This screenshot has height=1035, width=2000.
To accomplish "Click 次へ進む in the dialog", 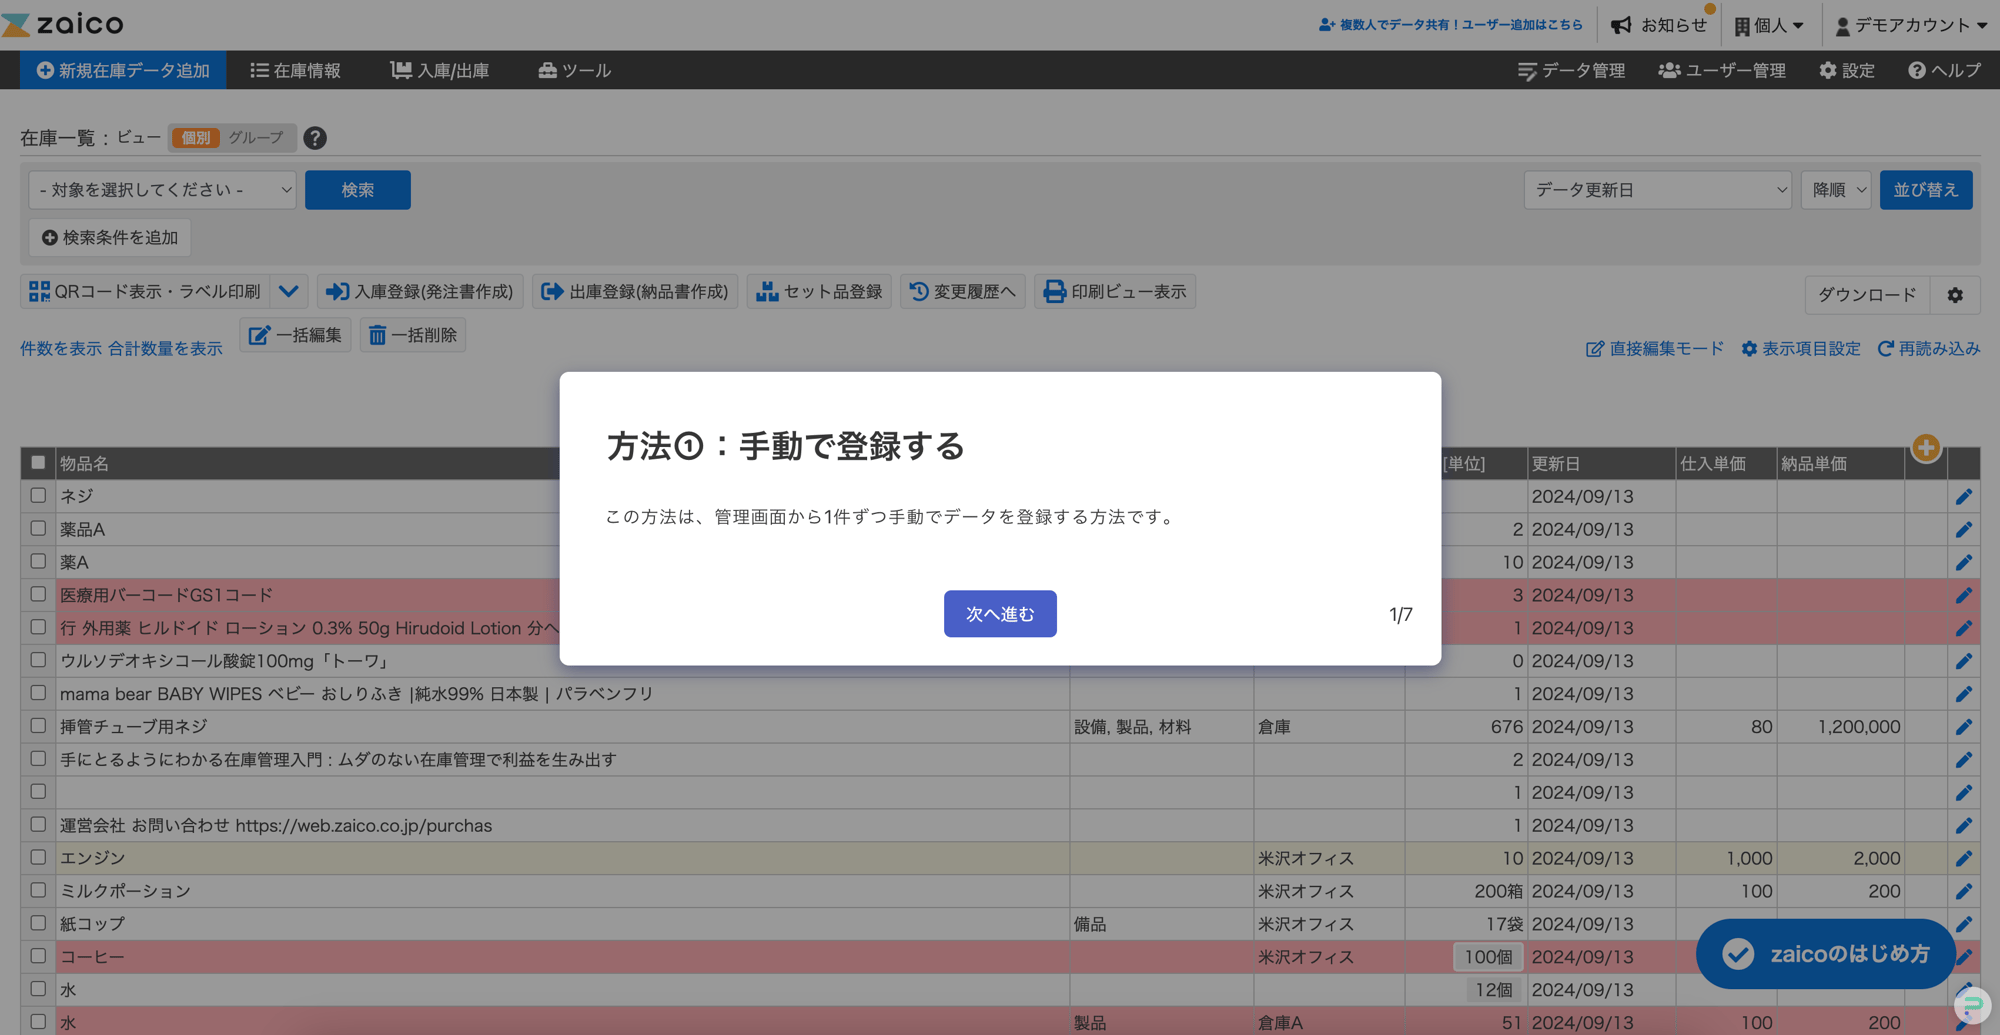I will [x=1000, y=614].
